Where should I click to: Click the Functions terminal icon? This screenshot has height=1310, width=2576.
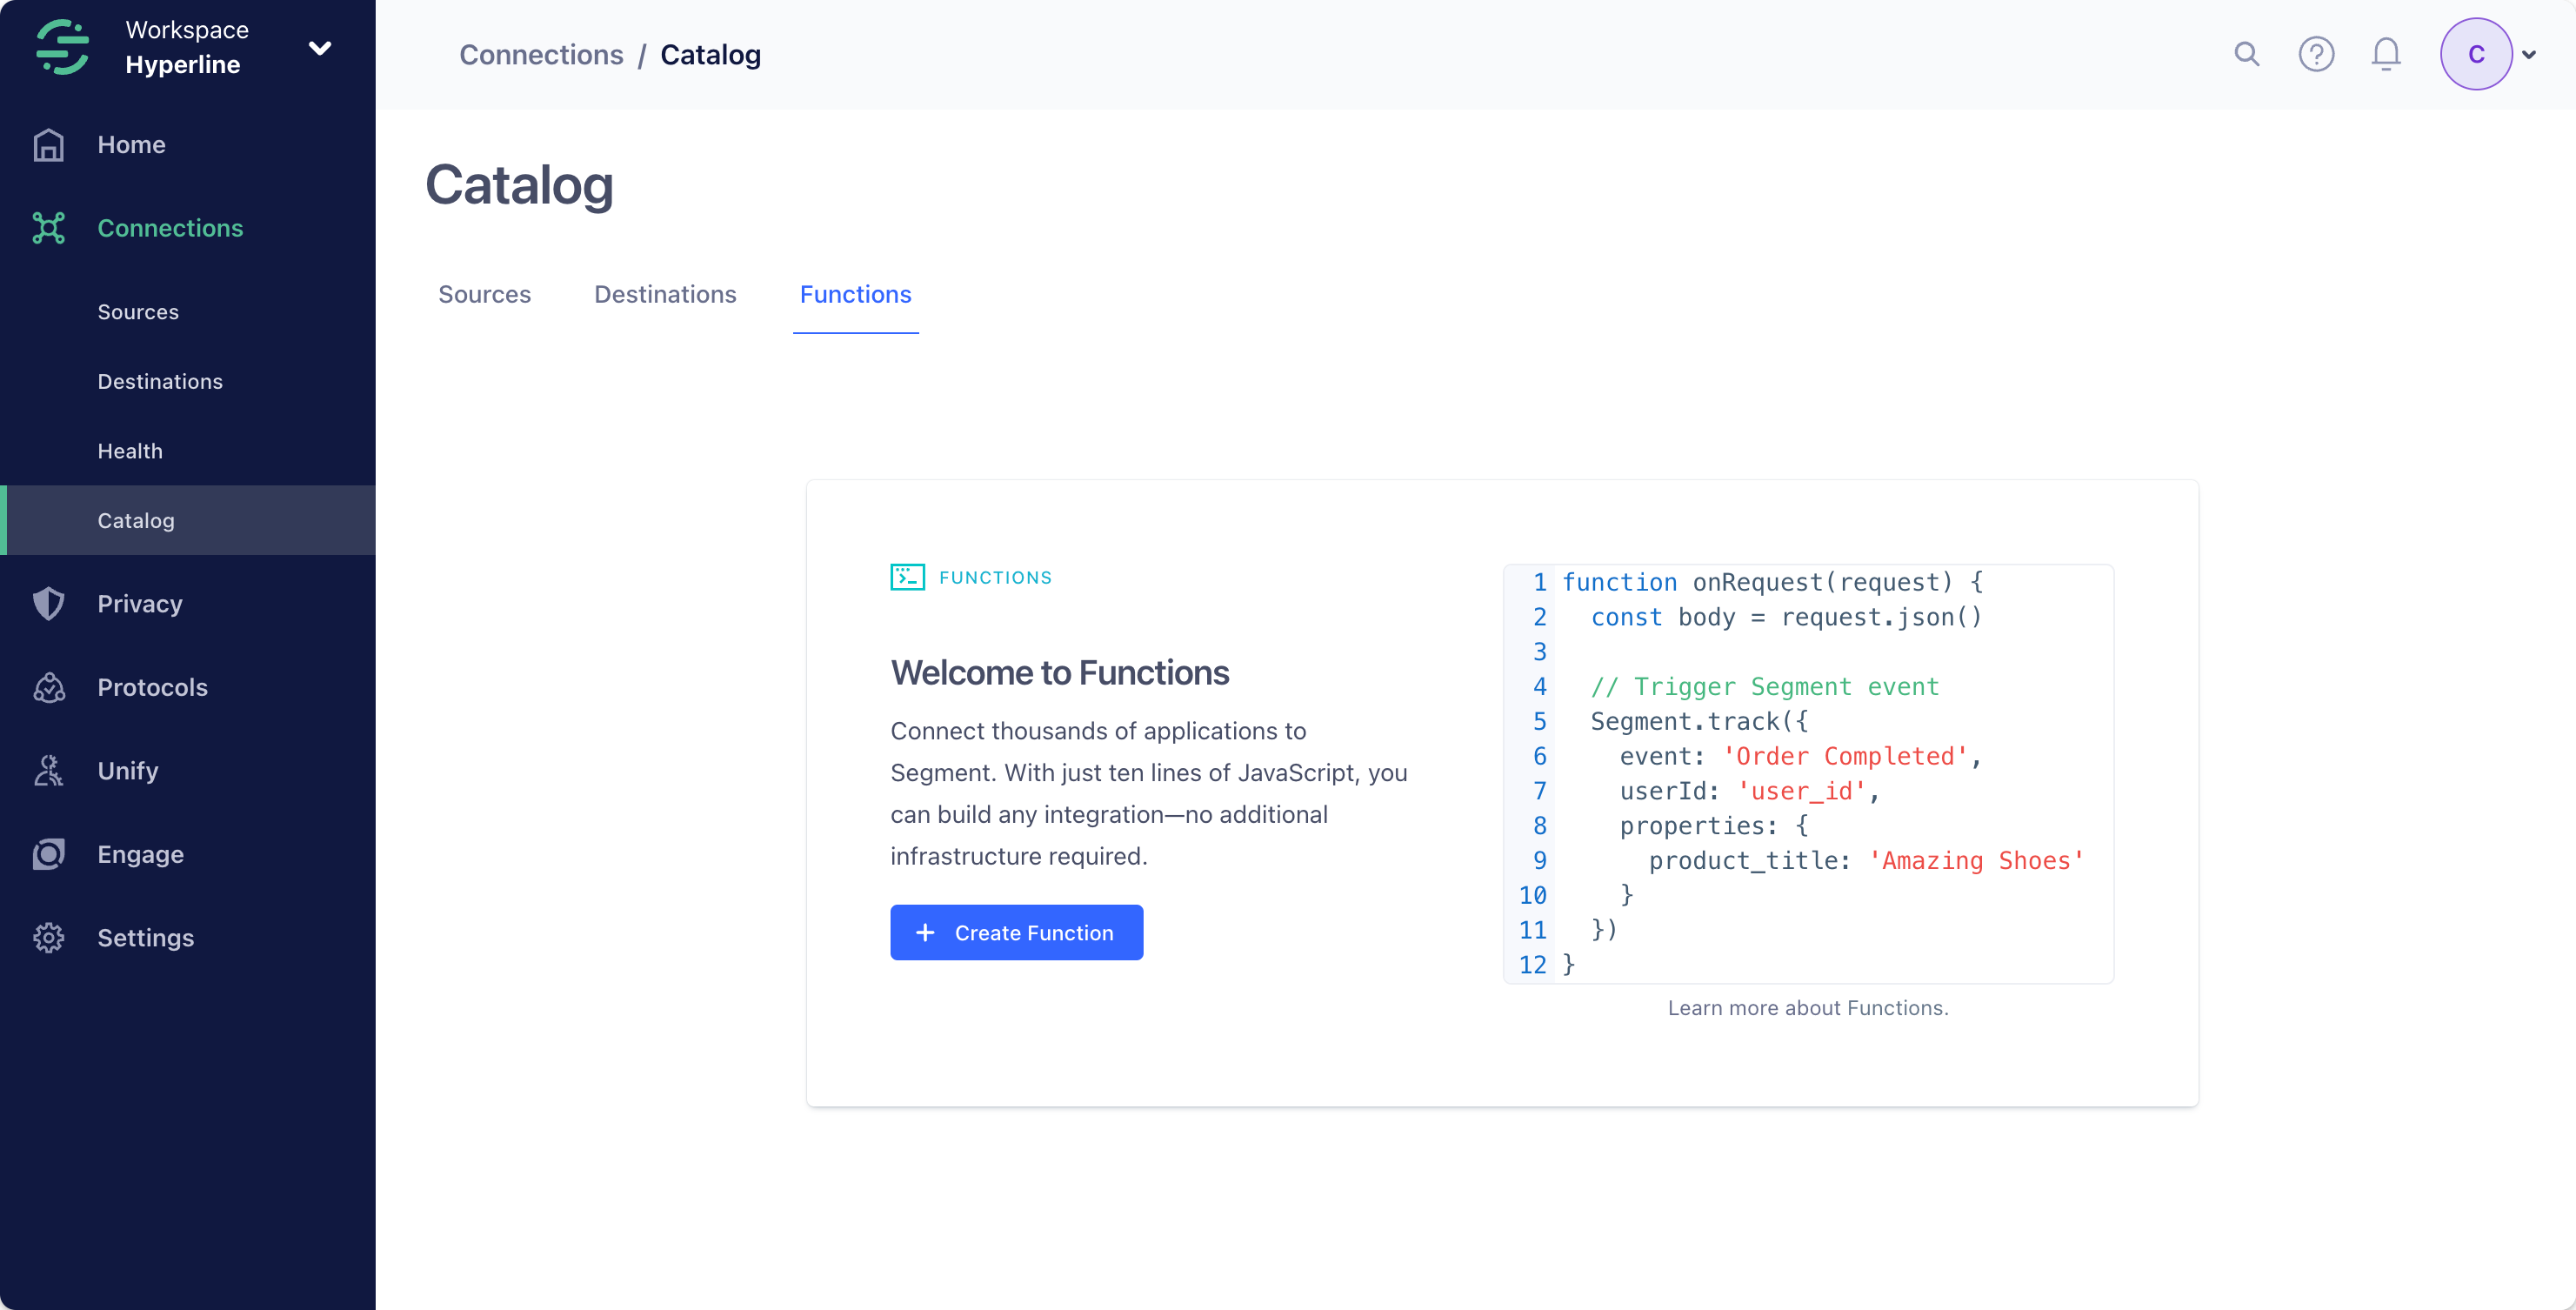908,577
